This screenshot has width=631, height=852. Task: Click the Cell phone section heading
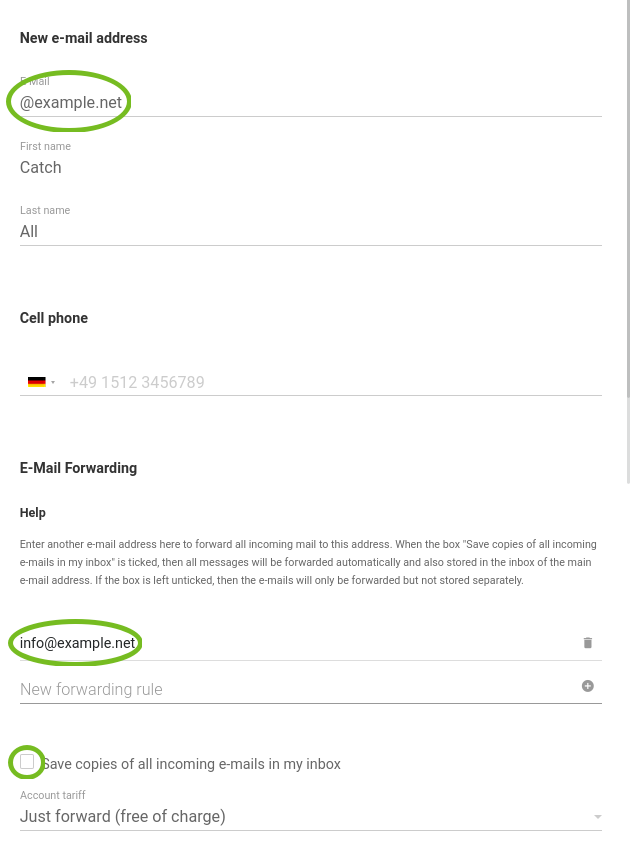(54, 318)
